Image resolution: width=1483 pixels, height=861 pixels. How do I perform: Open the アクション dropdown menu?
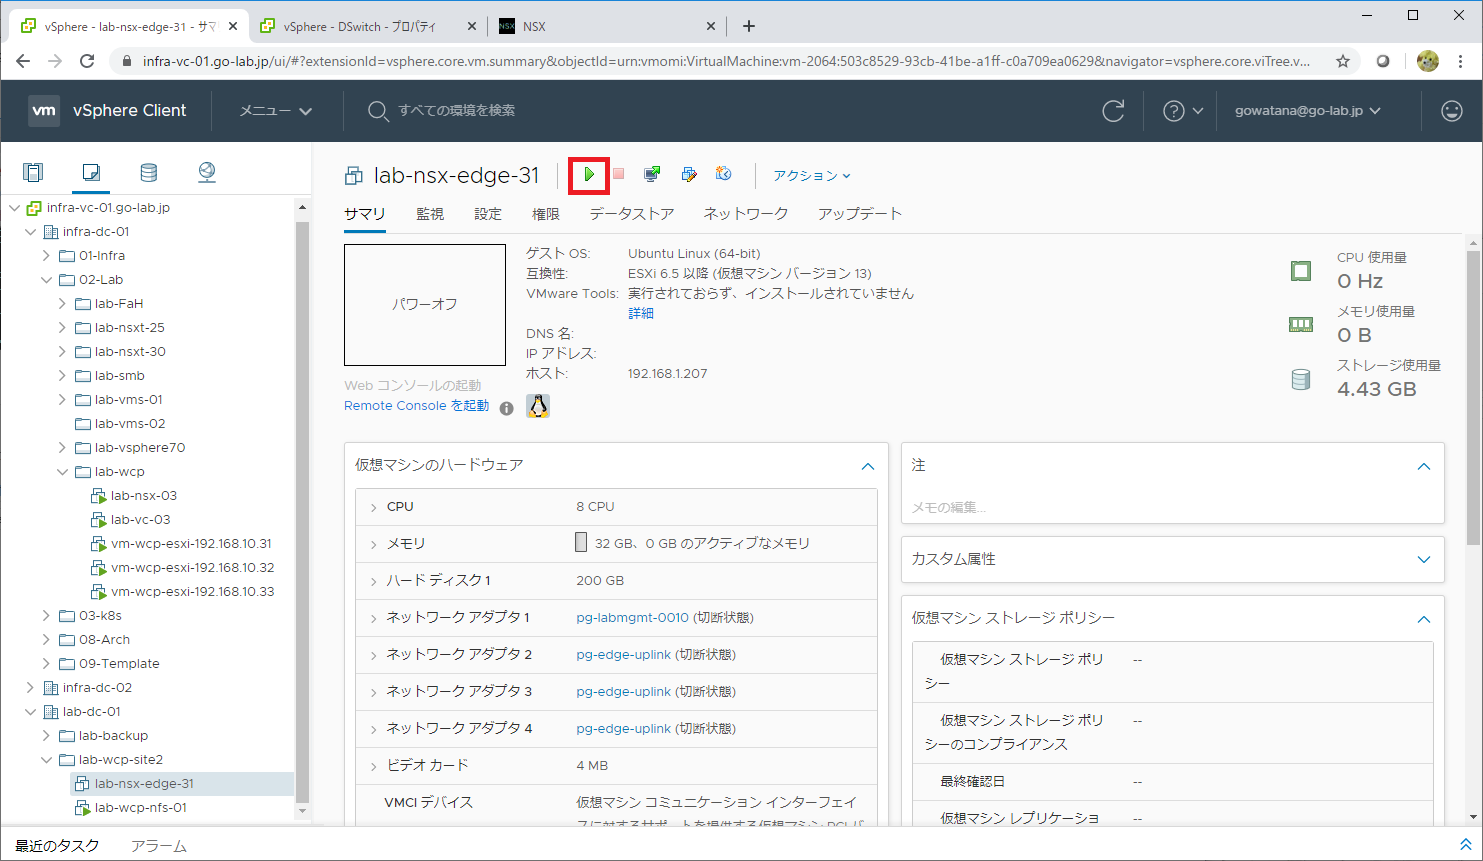click(811, 176)
